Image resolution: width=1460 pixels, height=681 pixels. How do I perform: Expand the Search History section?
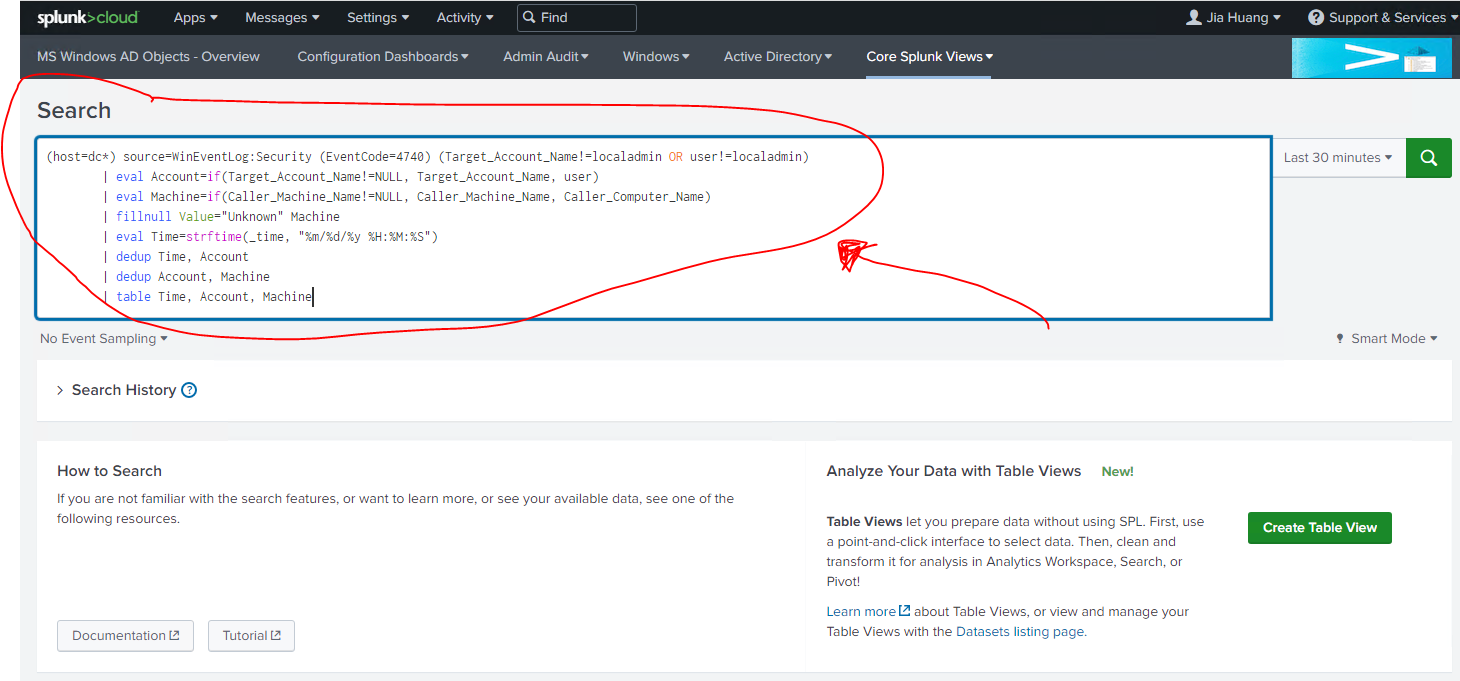tap(60, 390)
